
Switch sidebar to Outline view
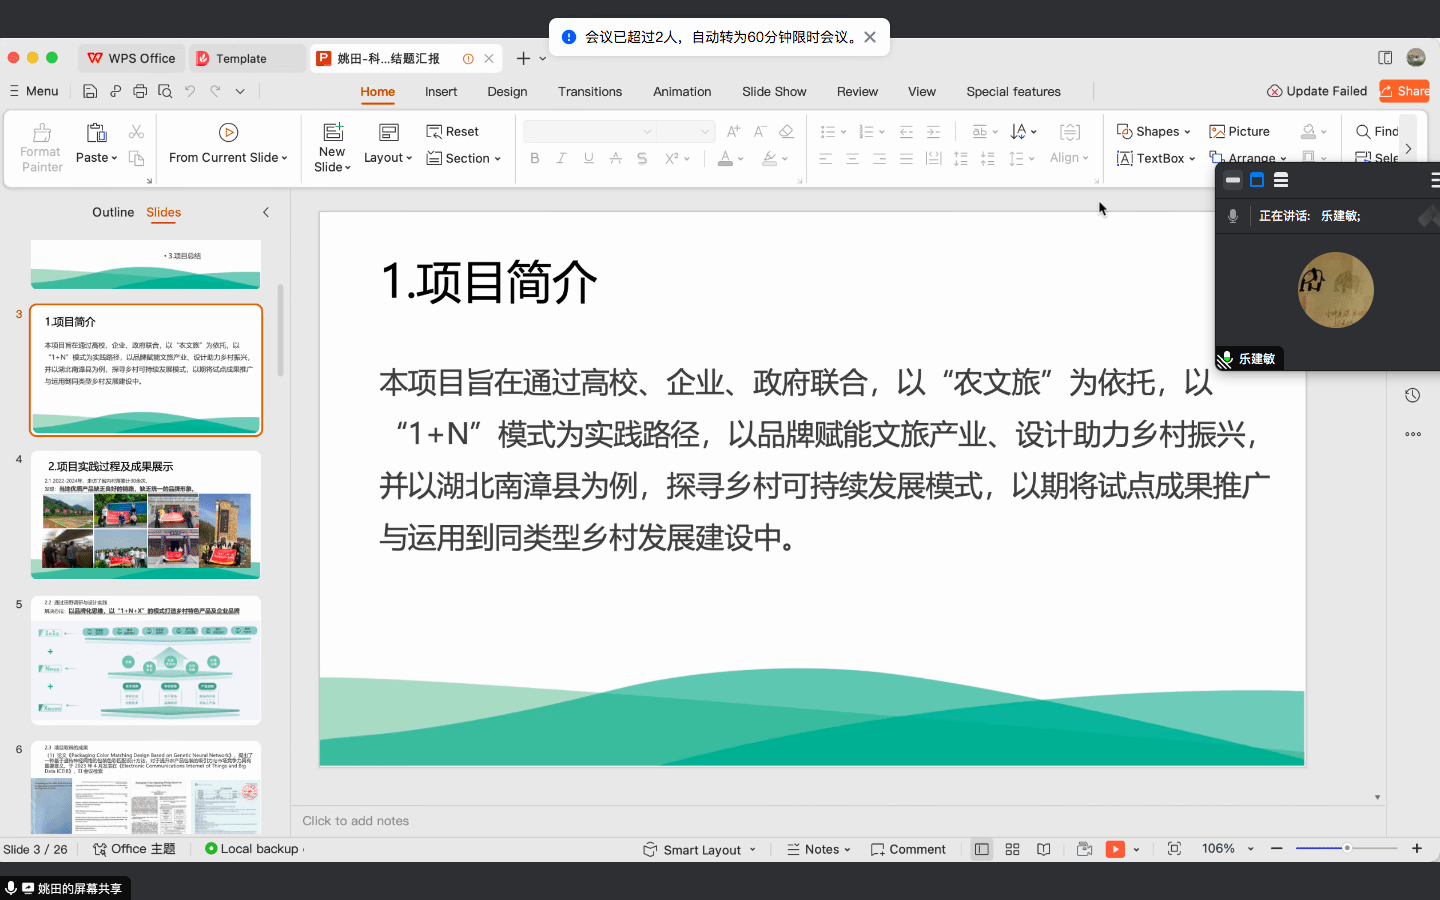click(x=113, y=212)
